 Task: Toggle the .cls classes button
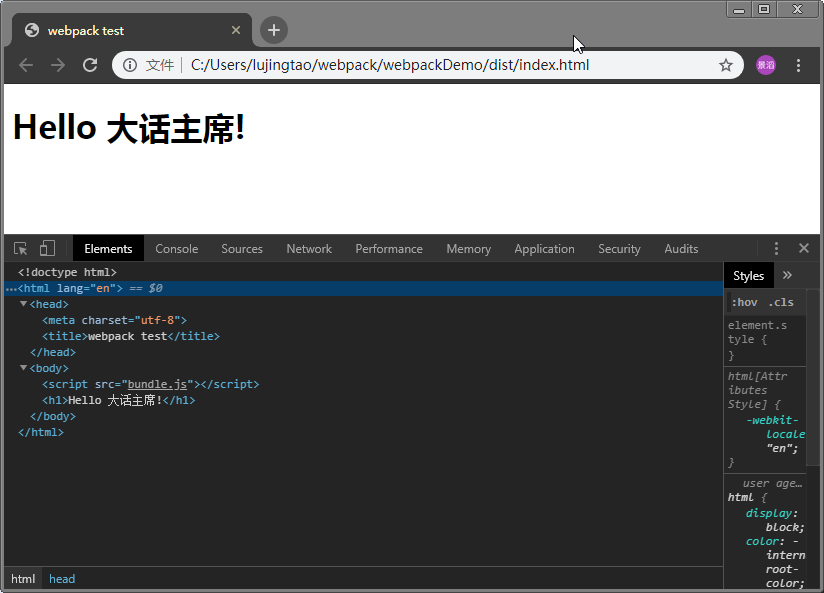pos(781,302)
